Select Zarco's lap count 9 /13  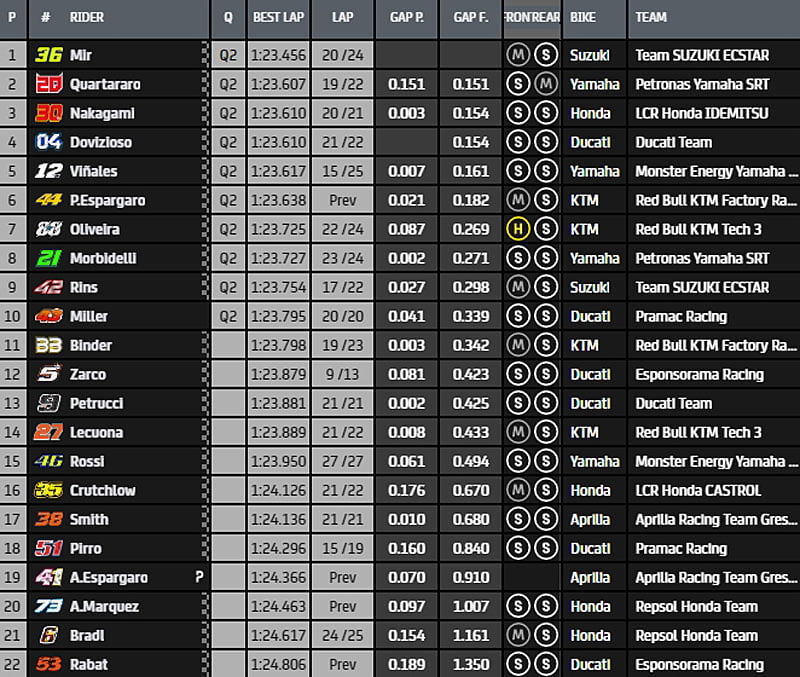coord(342,374)
